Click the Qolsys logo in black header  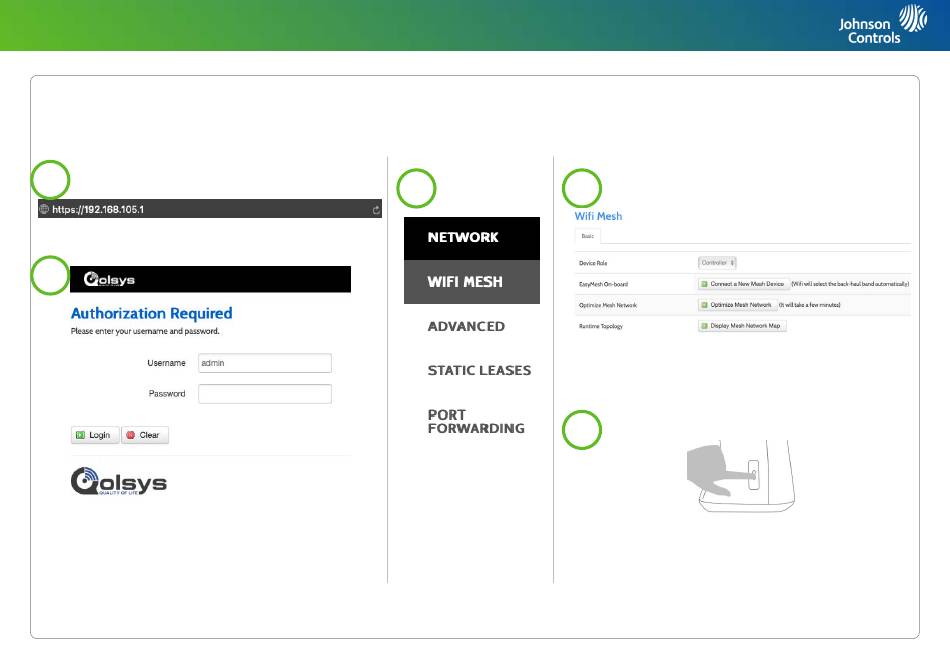[x=110, y=280]
